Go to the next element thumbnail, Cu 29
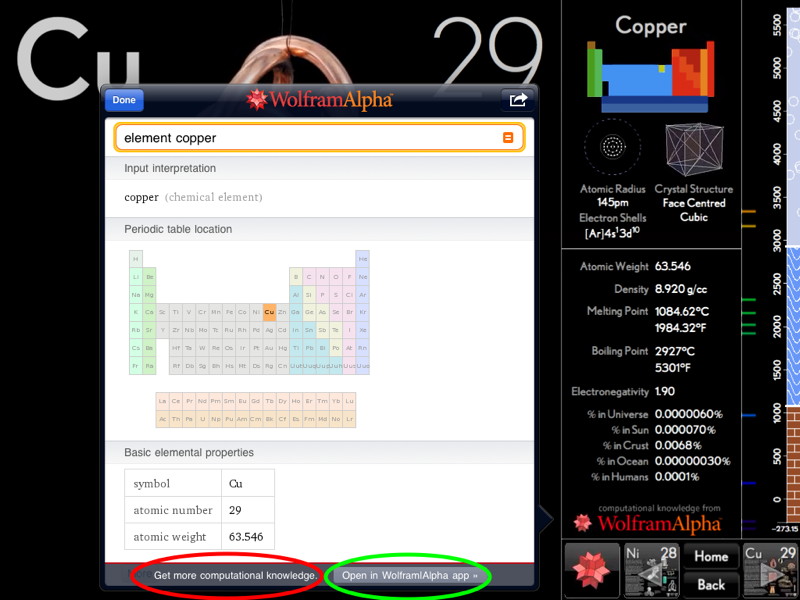The width and height of the screenshot is (800, 600). (x=770, y=568)
